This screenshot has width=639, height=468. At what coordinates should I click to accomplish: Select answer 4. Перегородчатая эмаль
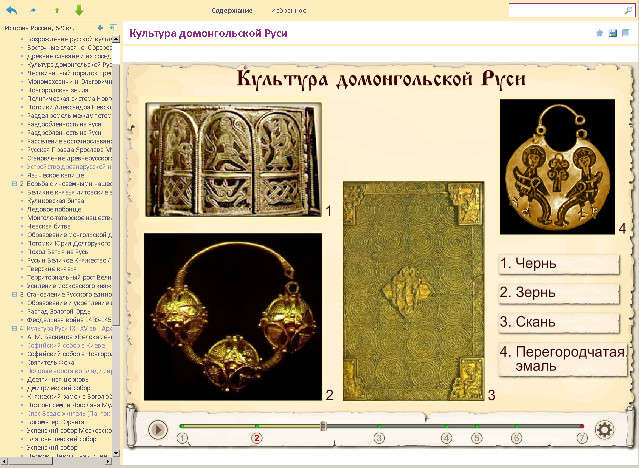562,359
